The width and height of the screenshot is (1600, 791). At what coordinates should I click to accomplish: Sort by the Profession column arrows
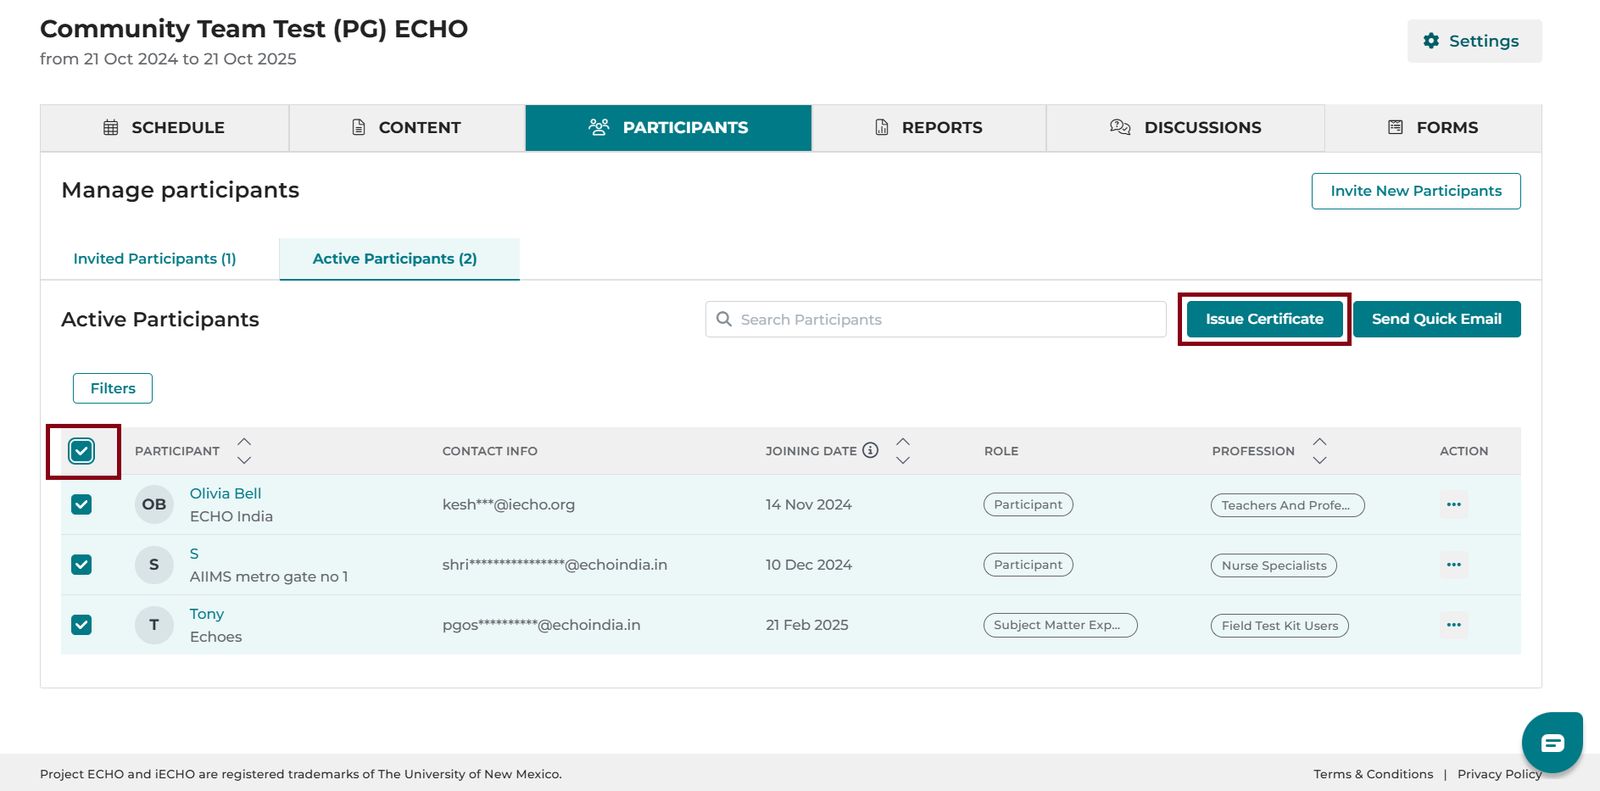click(x=1320, y=451)
